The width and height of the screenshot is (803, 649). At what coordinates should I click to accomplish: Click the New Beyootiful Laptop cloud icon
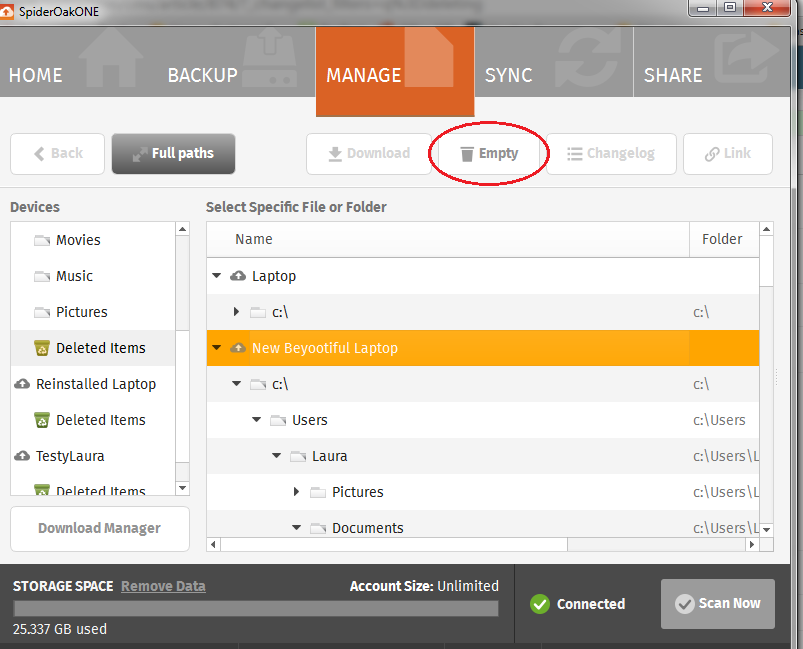point(238,348)
